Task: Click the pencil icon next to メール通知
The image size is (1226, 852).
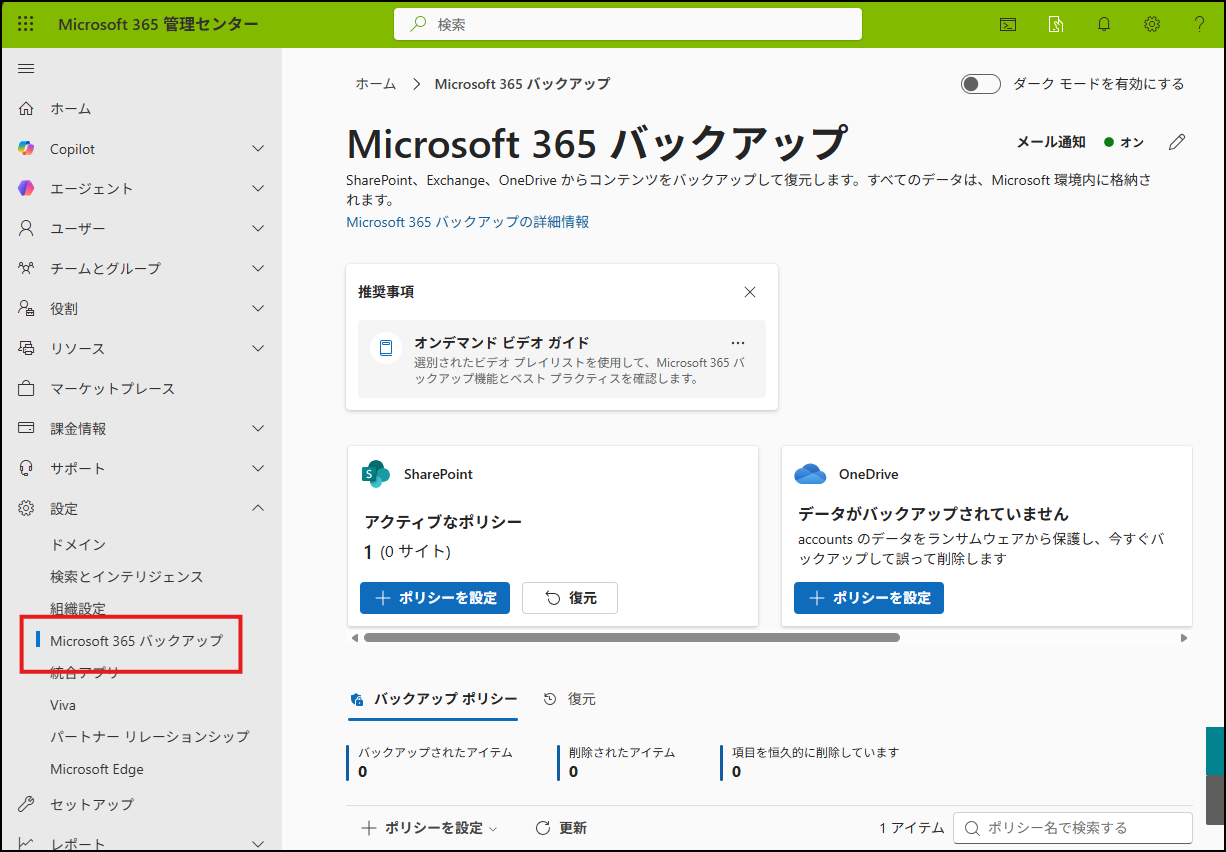Action: pos(1177,142)
